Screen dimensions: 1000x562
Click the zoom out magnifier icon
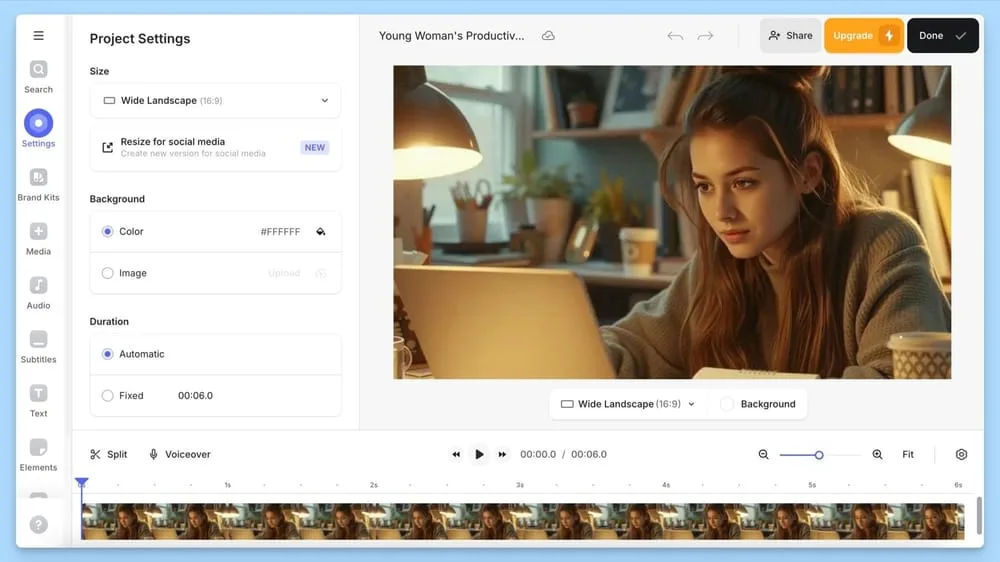click(763, 454)
